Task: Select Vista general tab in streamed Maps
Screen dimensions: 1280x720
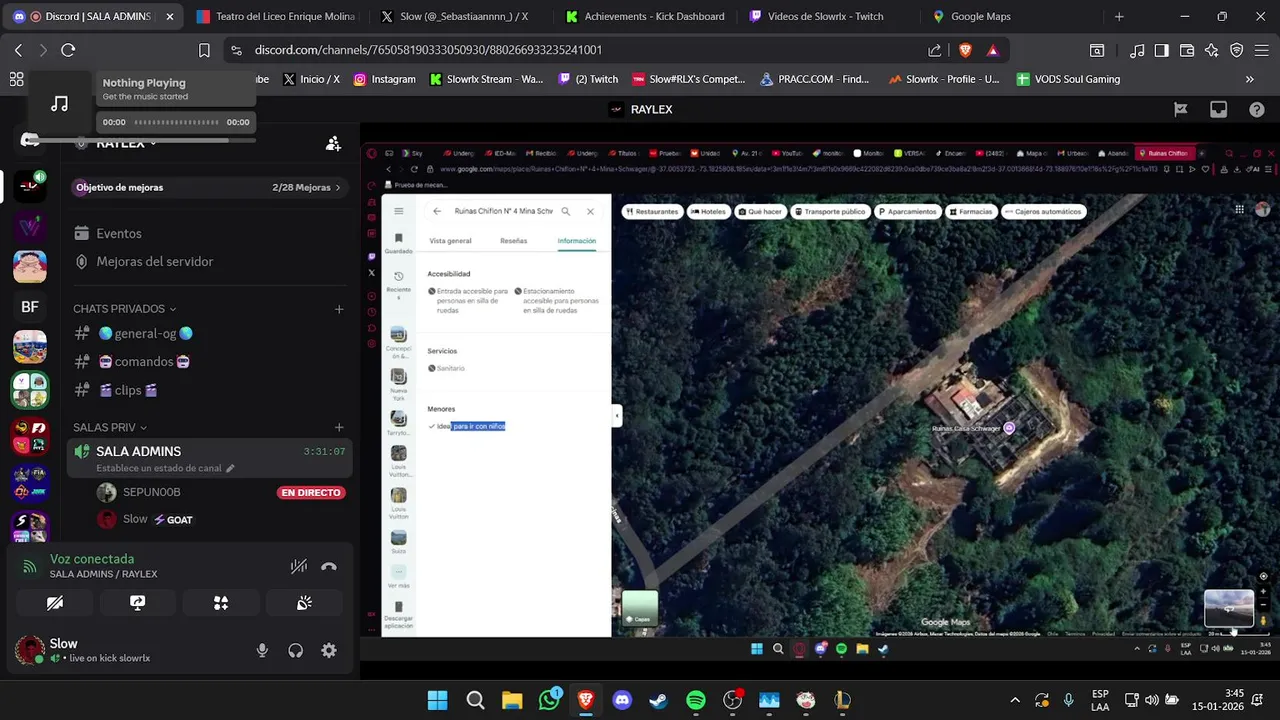Action: tap(450, 241)
